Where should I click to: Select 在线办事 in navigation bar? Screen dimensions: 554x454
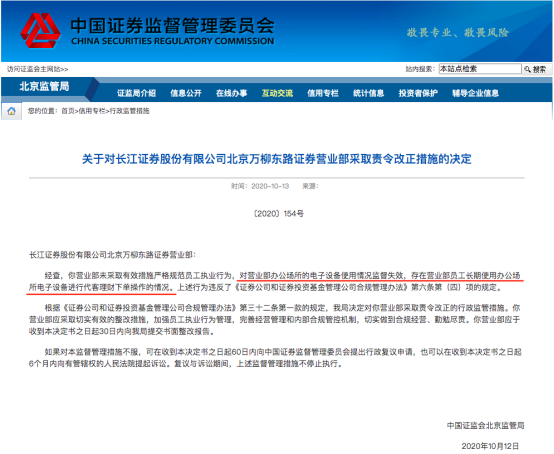pyautogui.click(x=231, y=93)
